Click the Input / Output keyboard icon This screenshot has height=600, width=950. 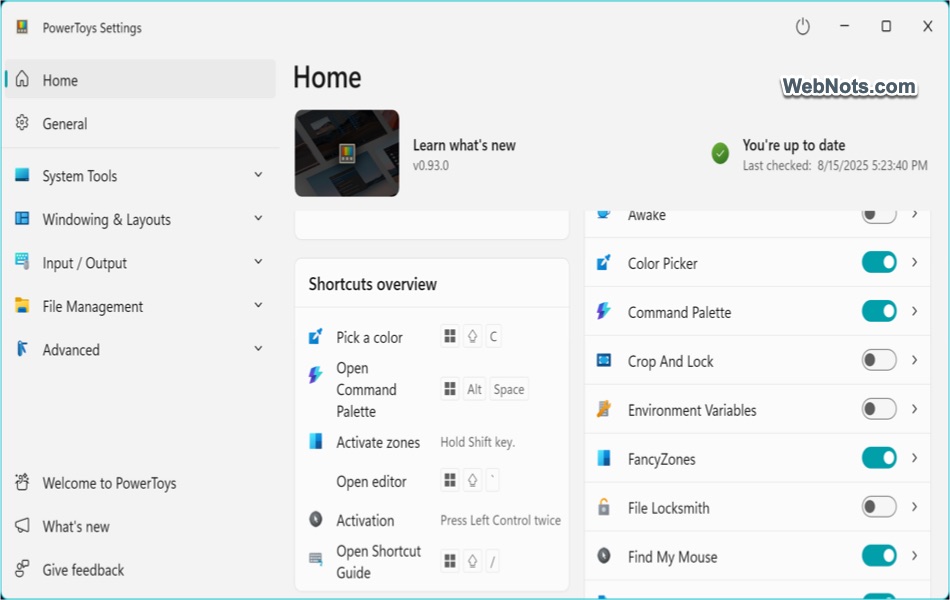pos(22,262)
